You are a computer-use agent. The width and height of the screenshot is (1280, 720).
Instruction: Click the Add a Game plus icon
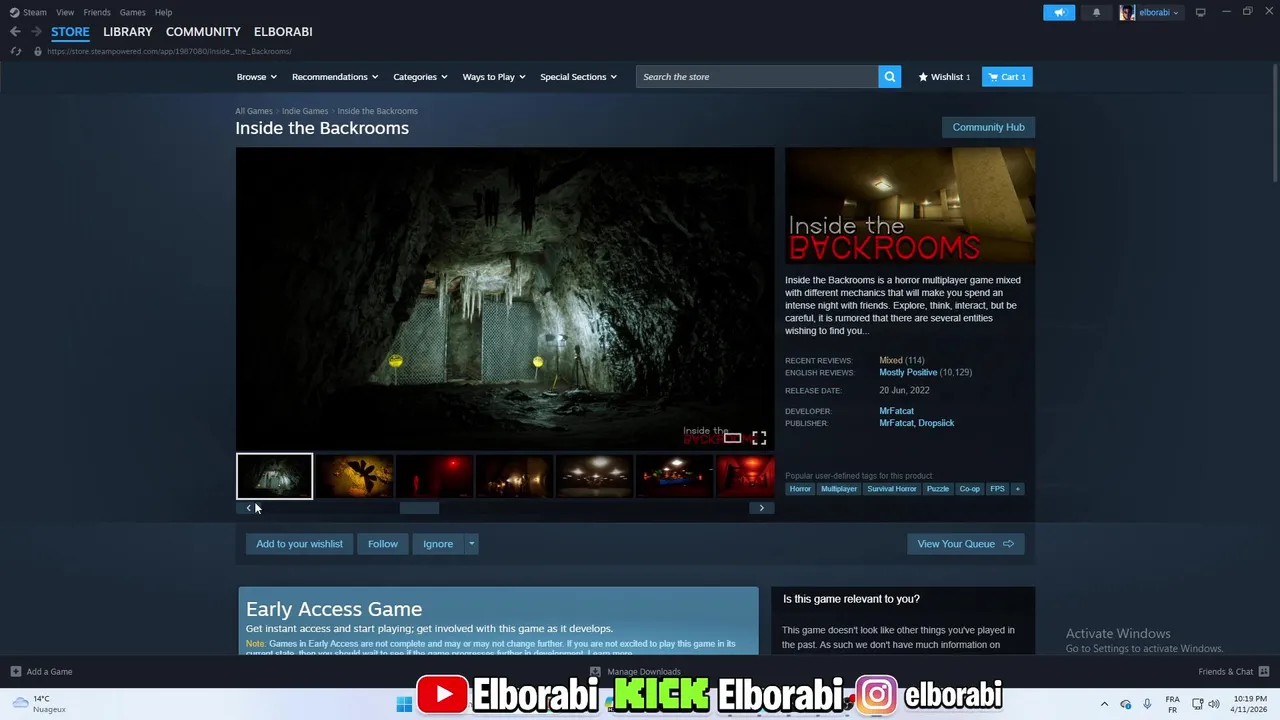coord(15,672)
